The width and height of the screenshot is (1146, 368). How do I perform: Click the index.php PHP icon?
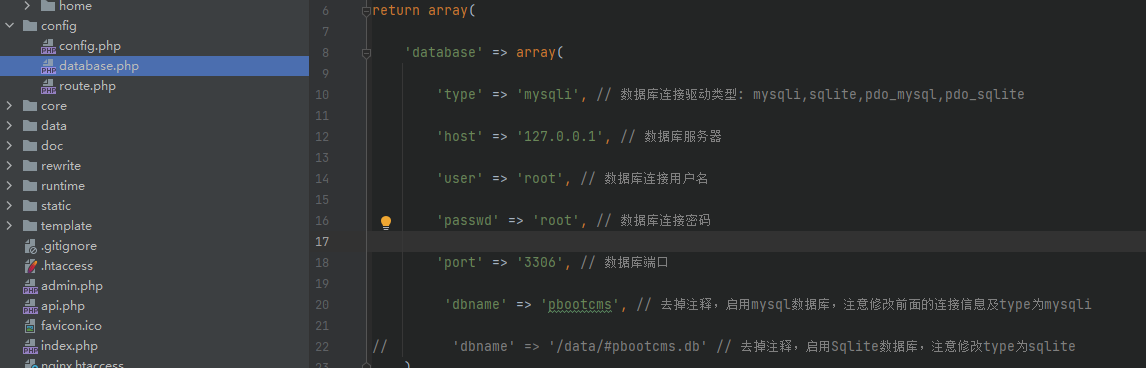coord(30,347)
